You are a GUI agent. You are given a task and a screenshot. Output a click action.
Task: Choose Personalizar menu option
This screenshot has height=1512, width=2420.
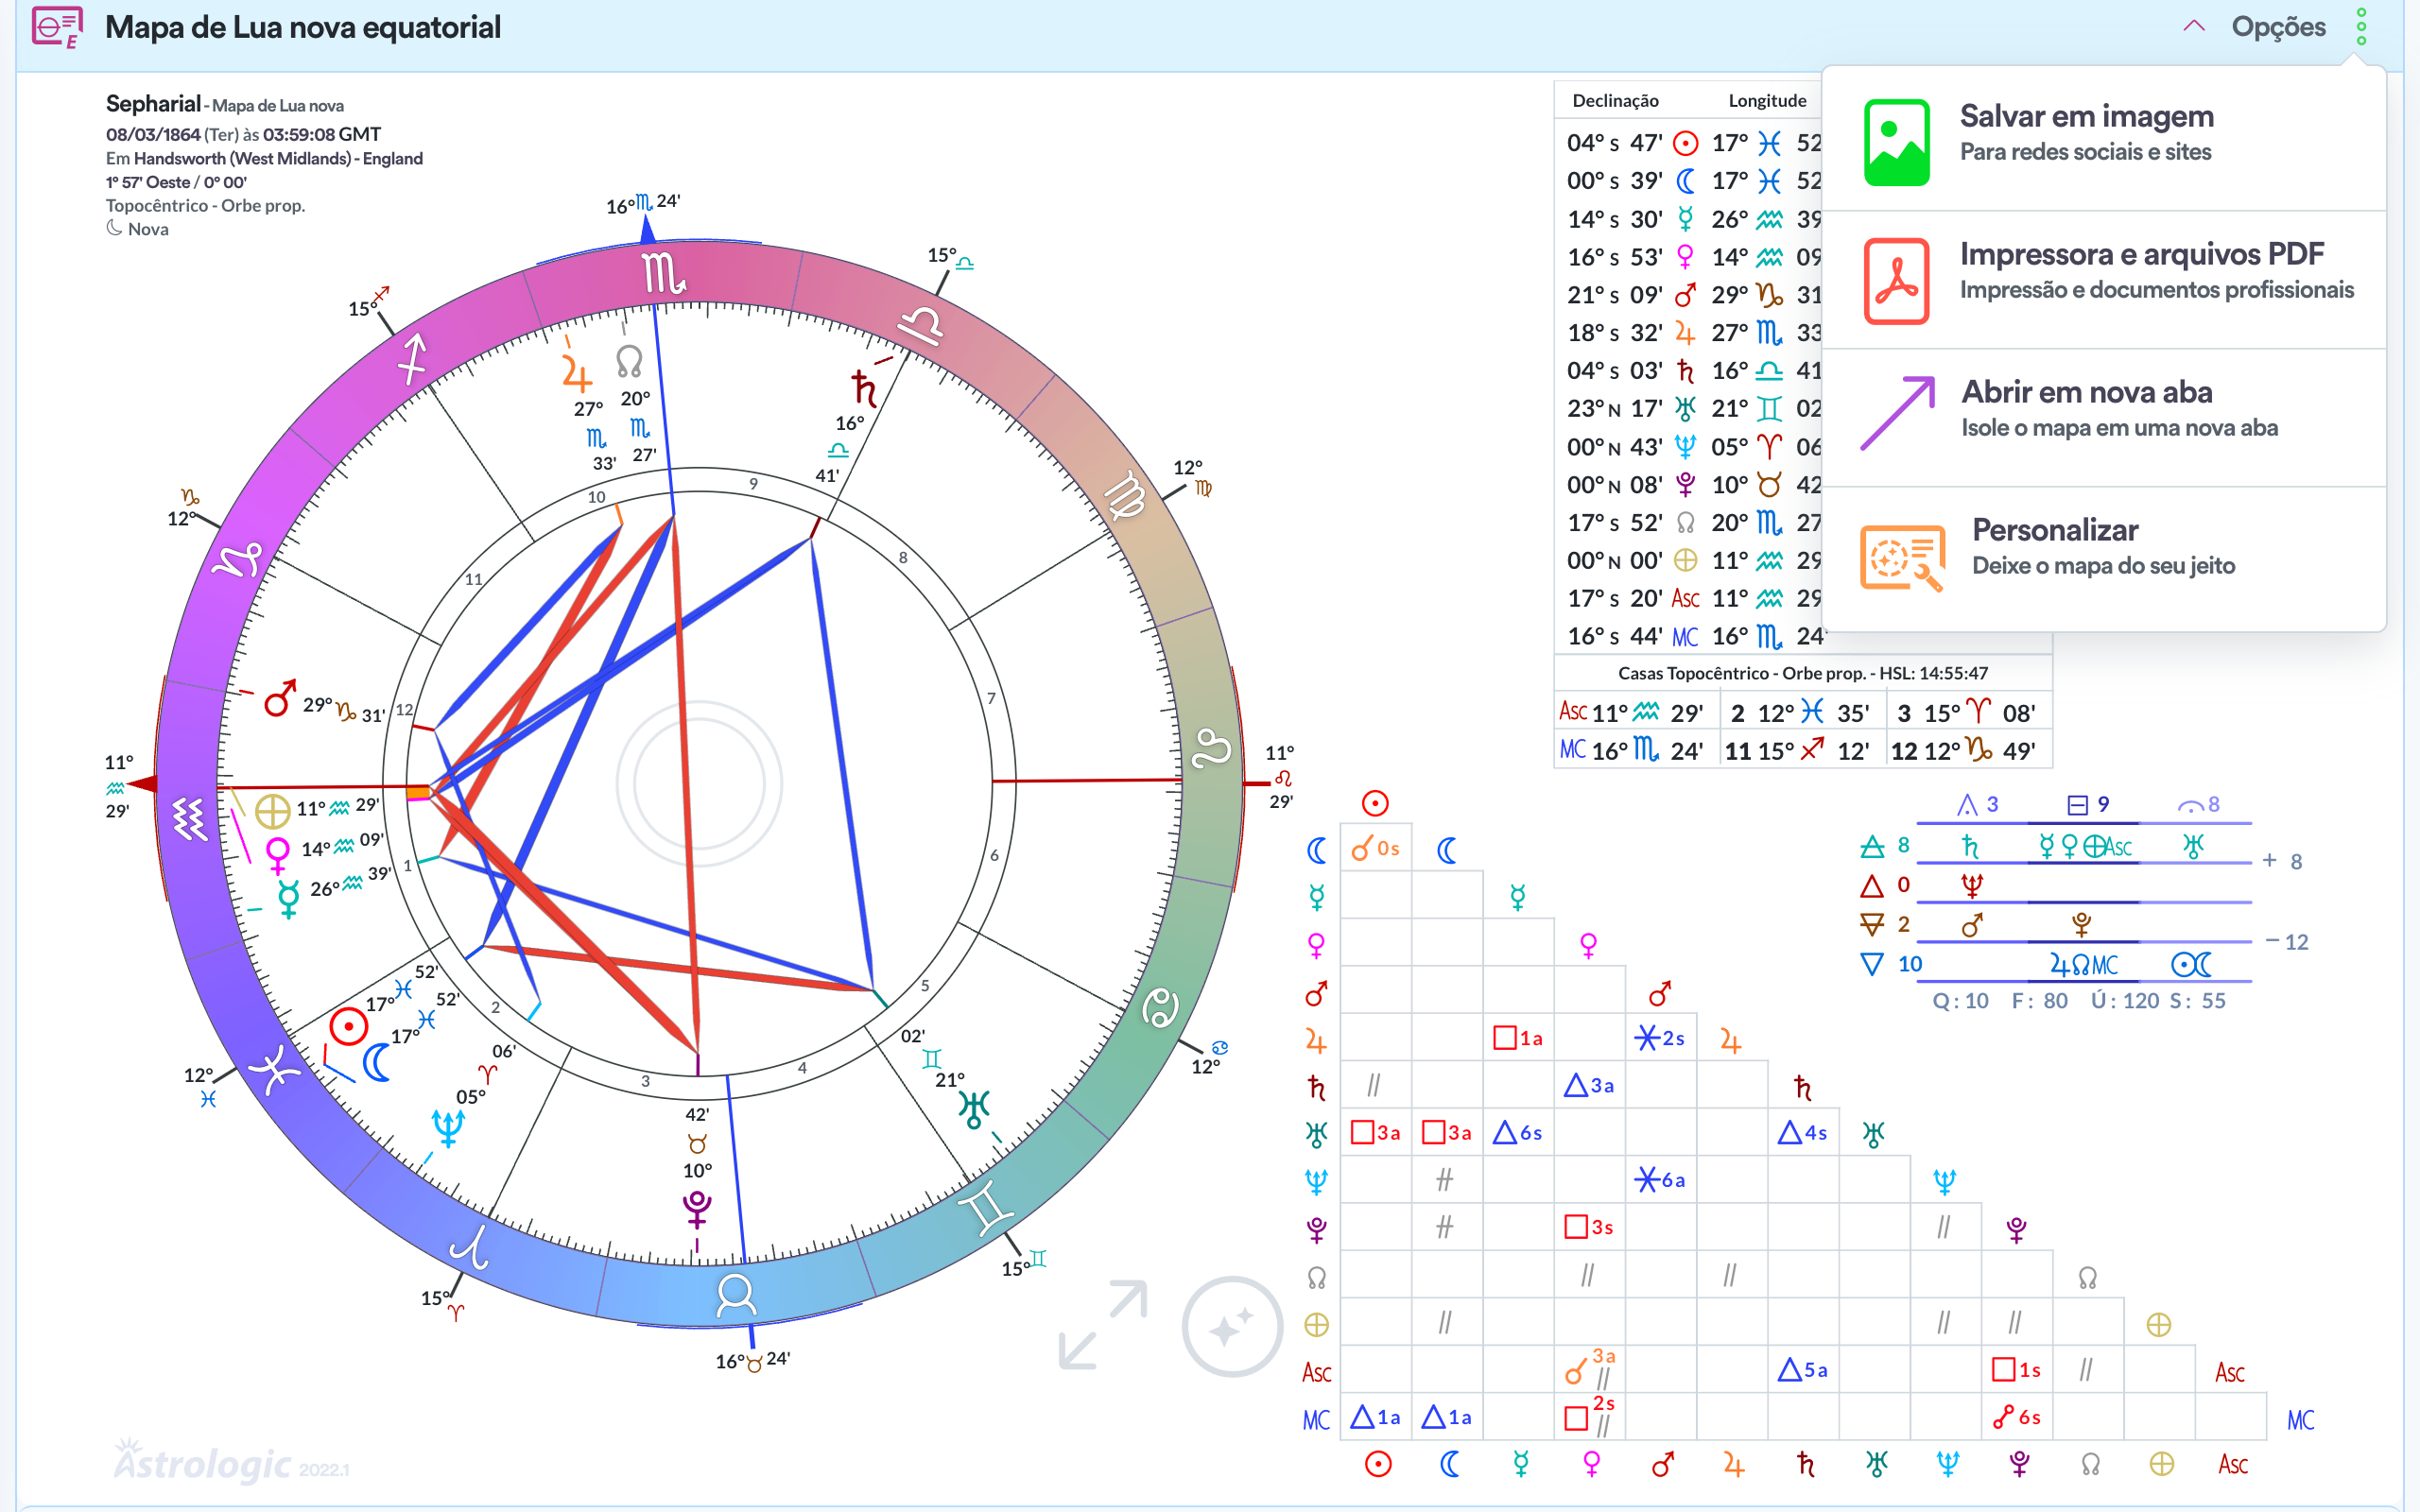point(2054,530)
